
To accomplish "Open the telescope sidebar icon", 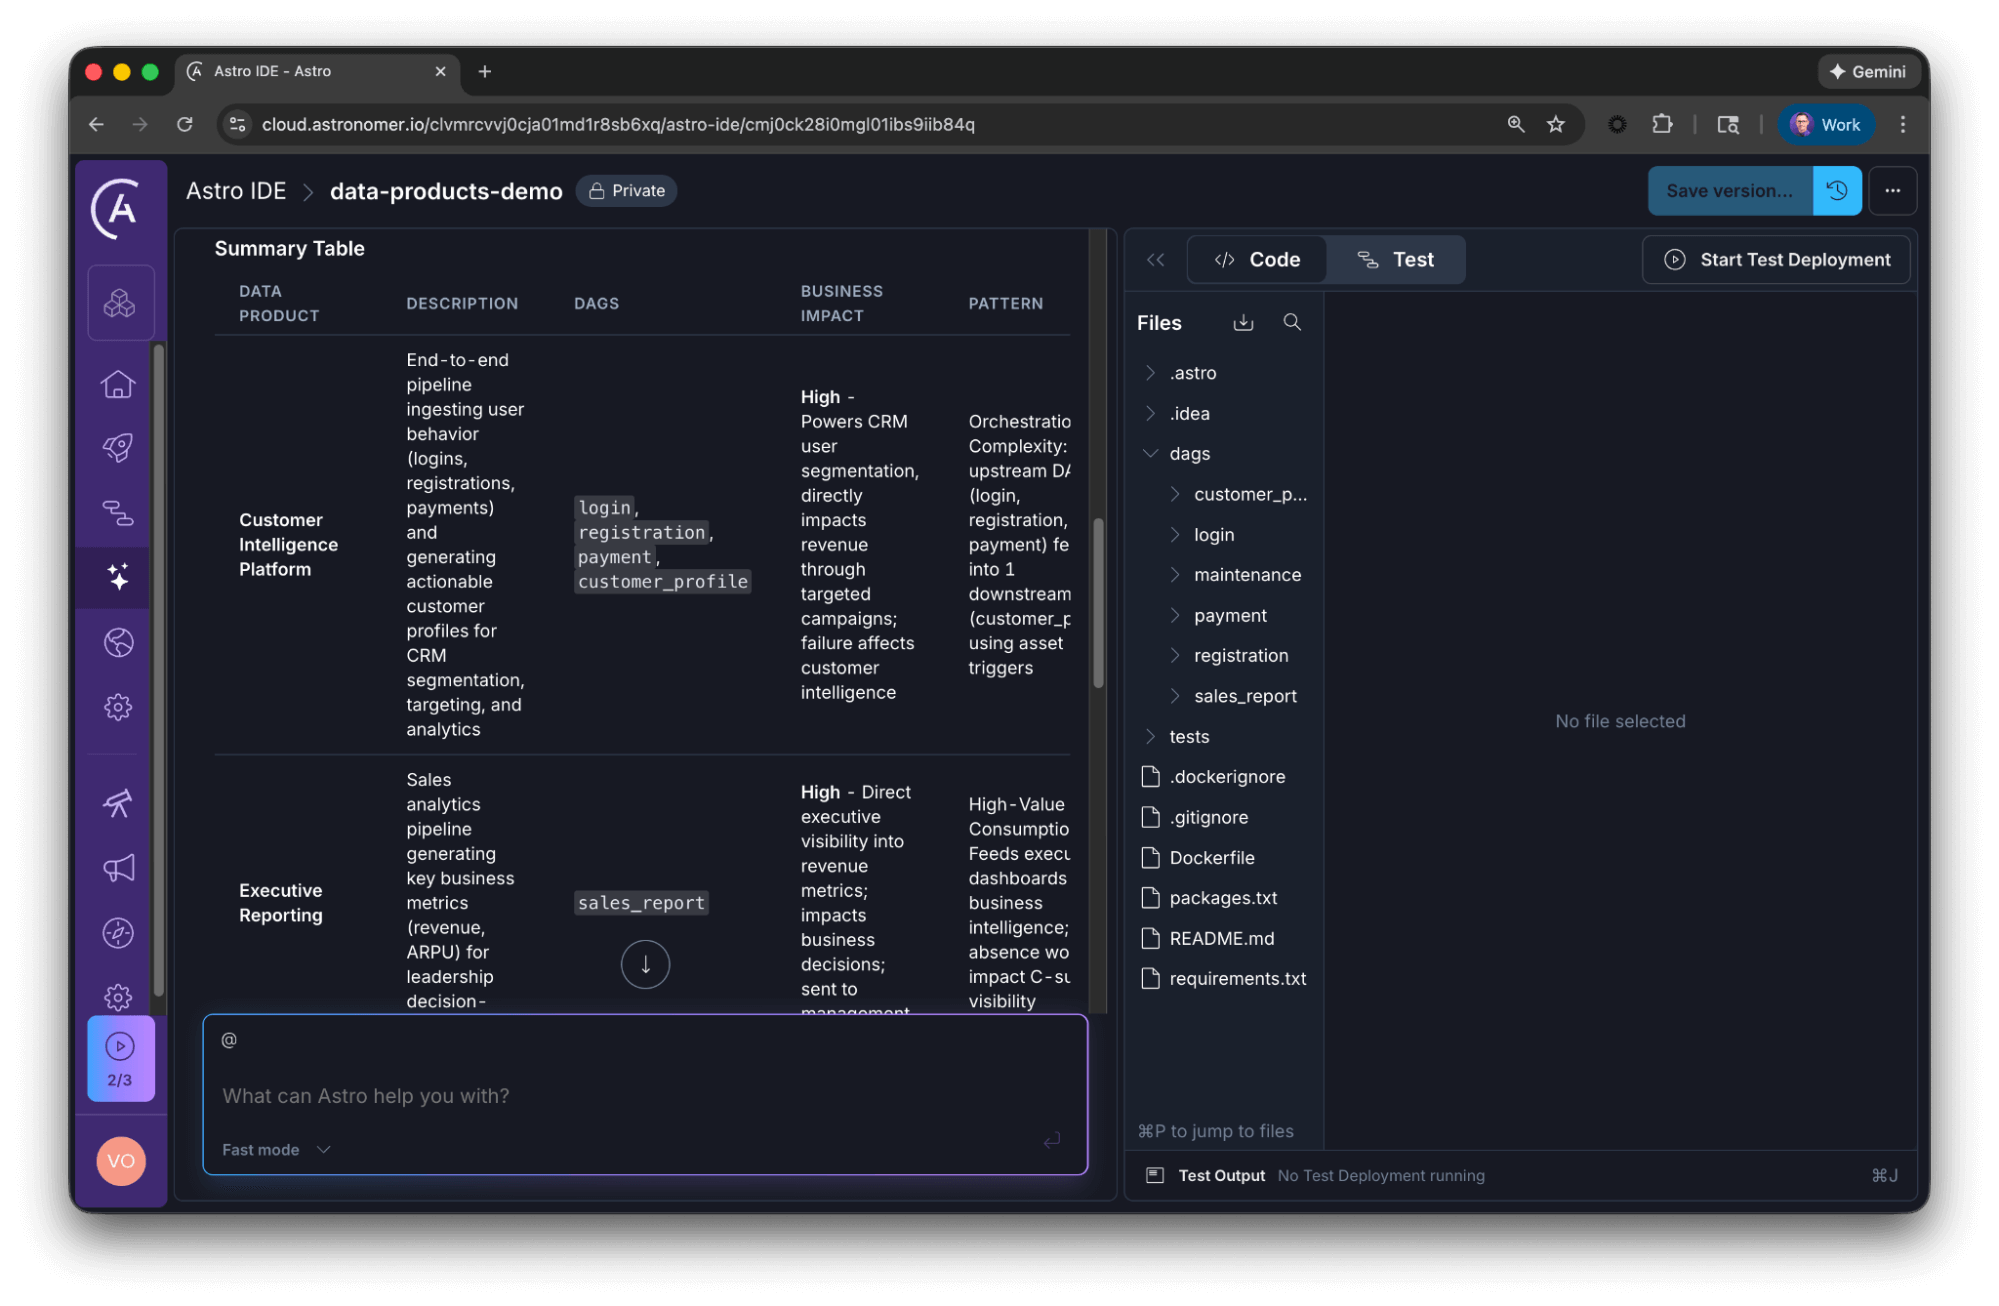I will point(118,803).
